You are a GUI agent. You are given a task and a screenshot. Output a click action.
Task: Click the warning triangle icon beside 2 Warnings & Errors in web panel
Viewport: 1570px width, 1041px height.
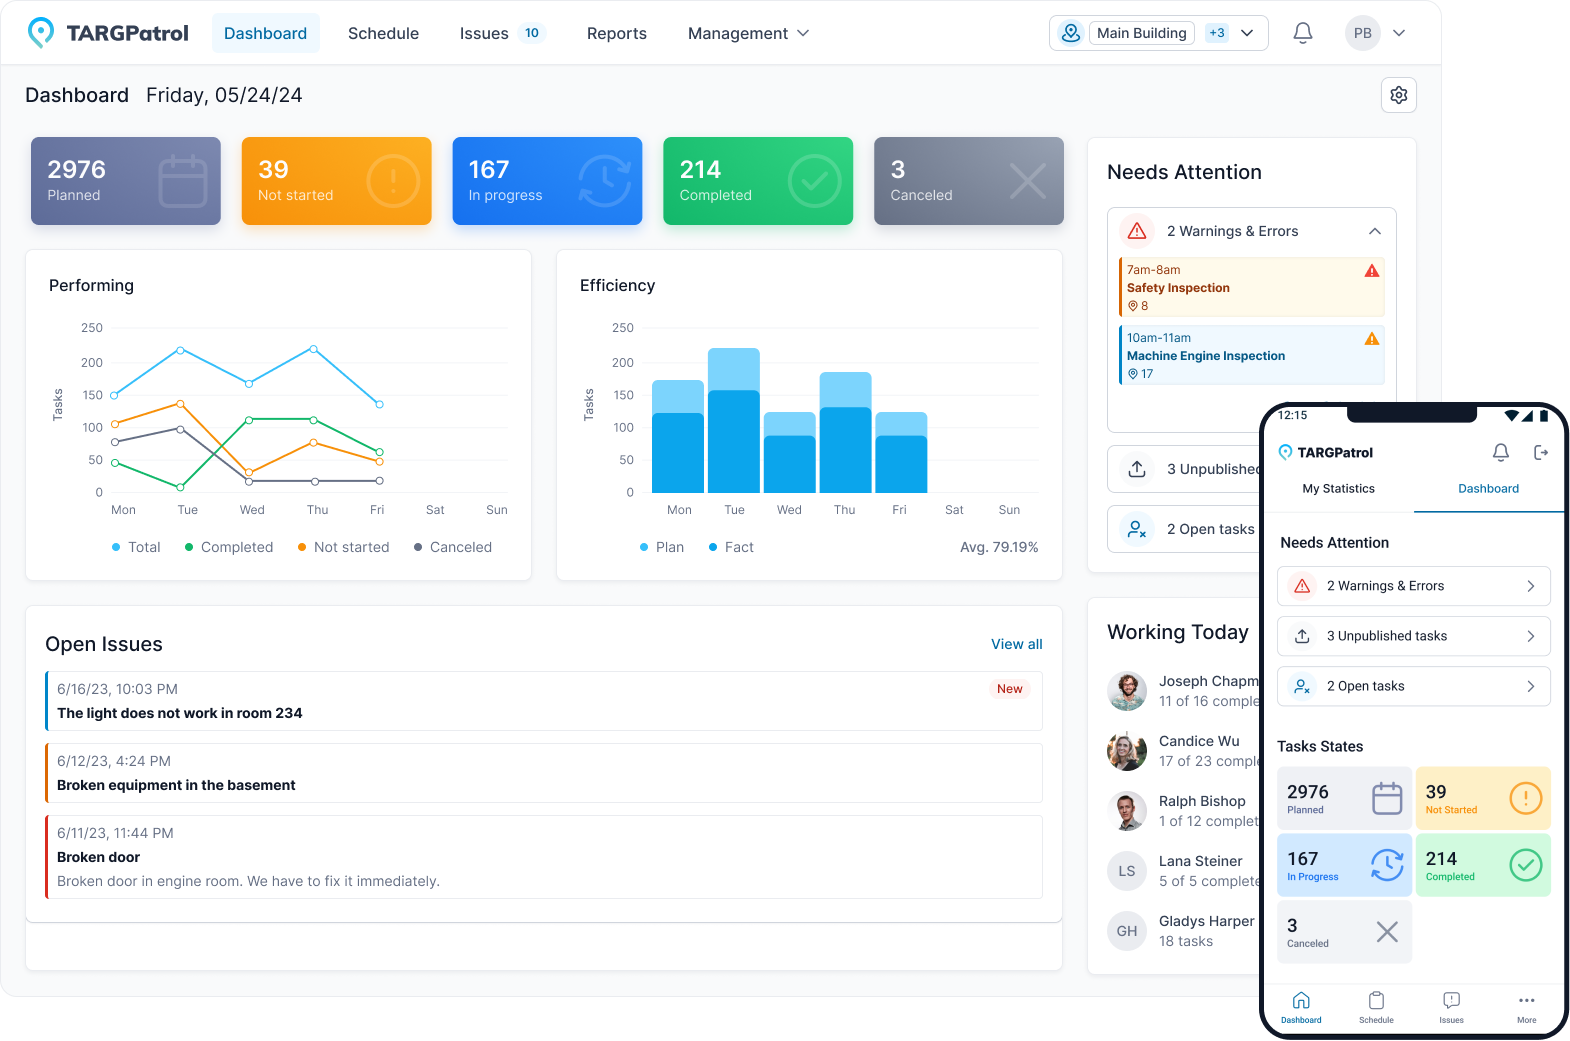[1137, 231]
